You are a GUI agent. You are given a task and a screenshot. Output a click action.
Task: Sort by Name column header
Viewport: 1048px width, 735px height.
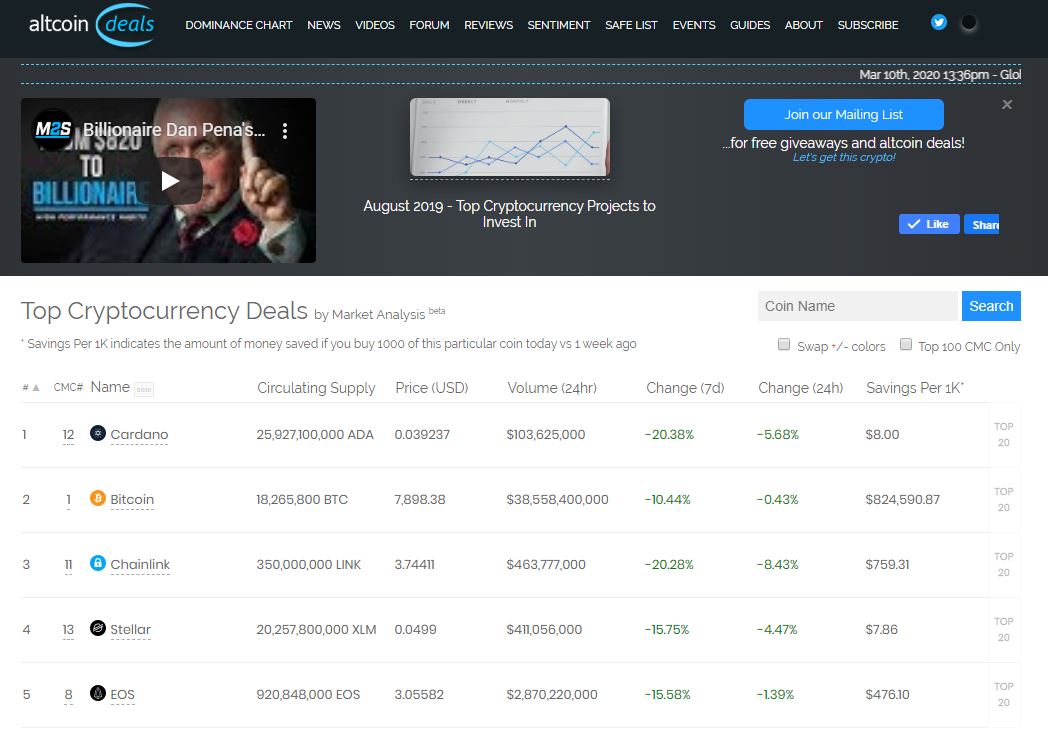click(110, 387)
